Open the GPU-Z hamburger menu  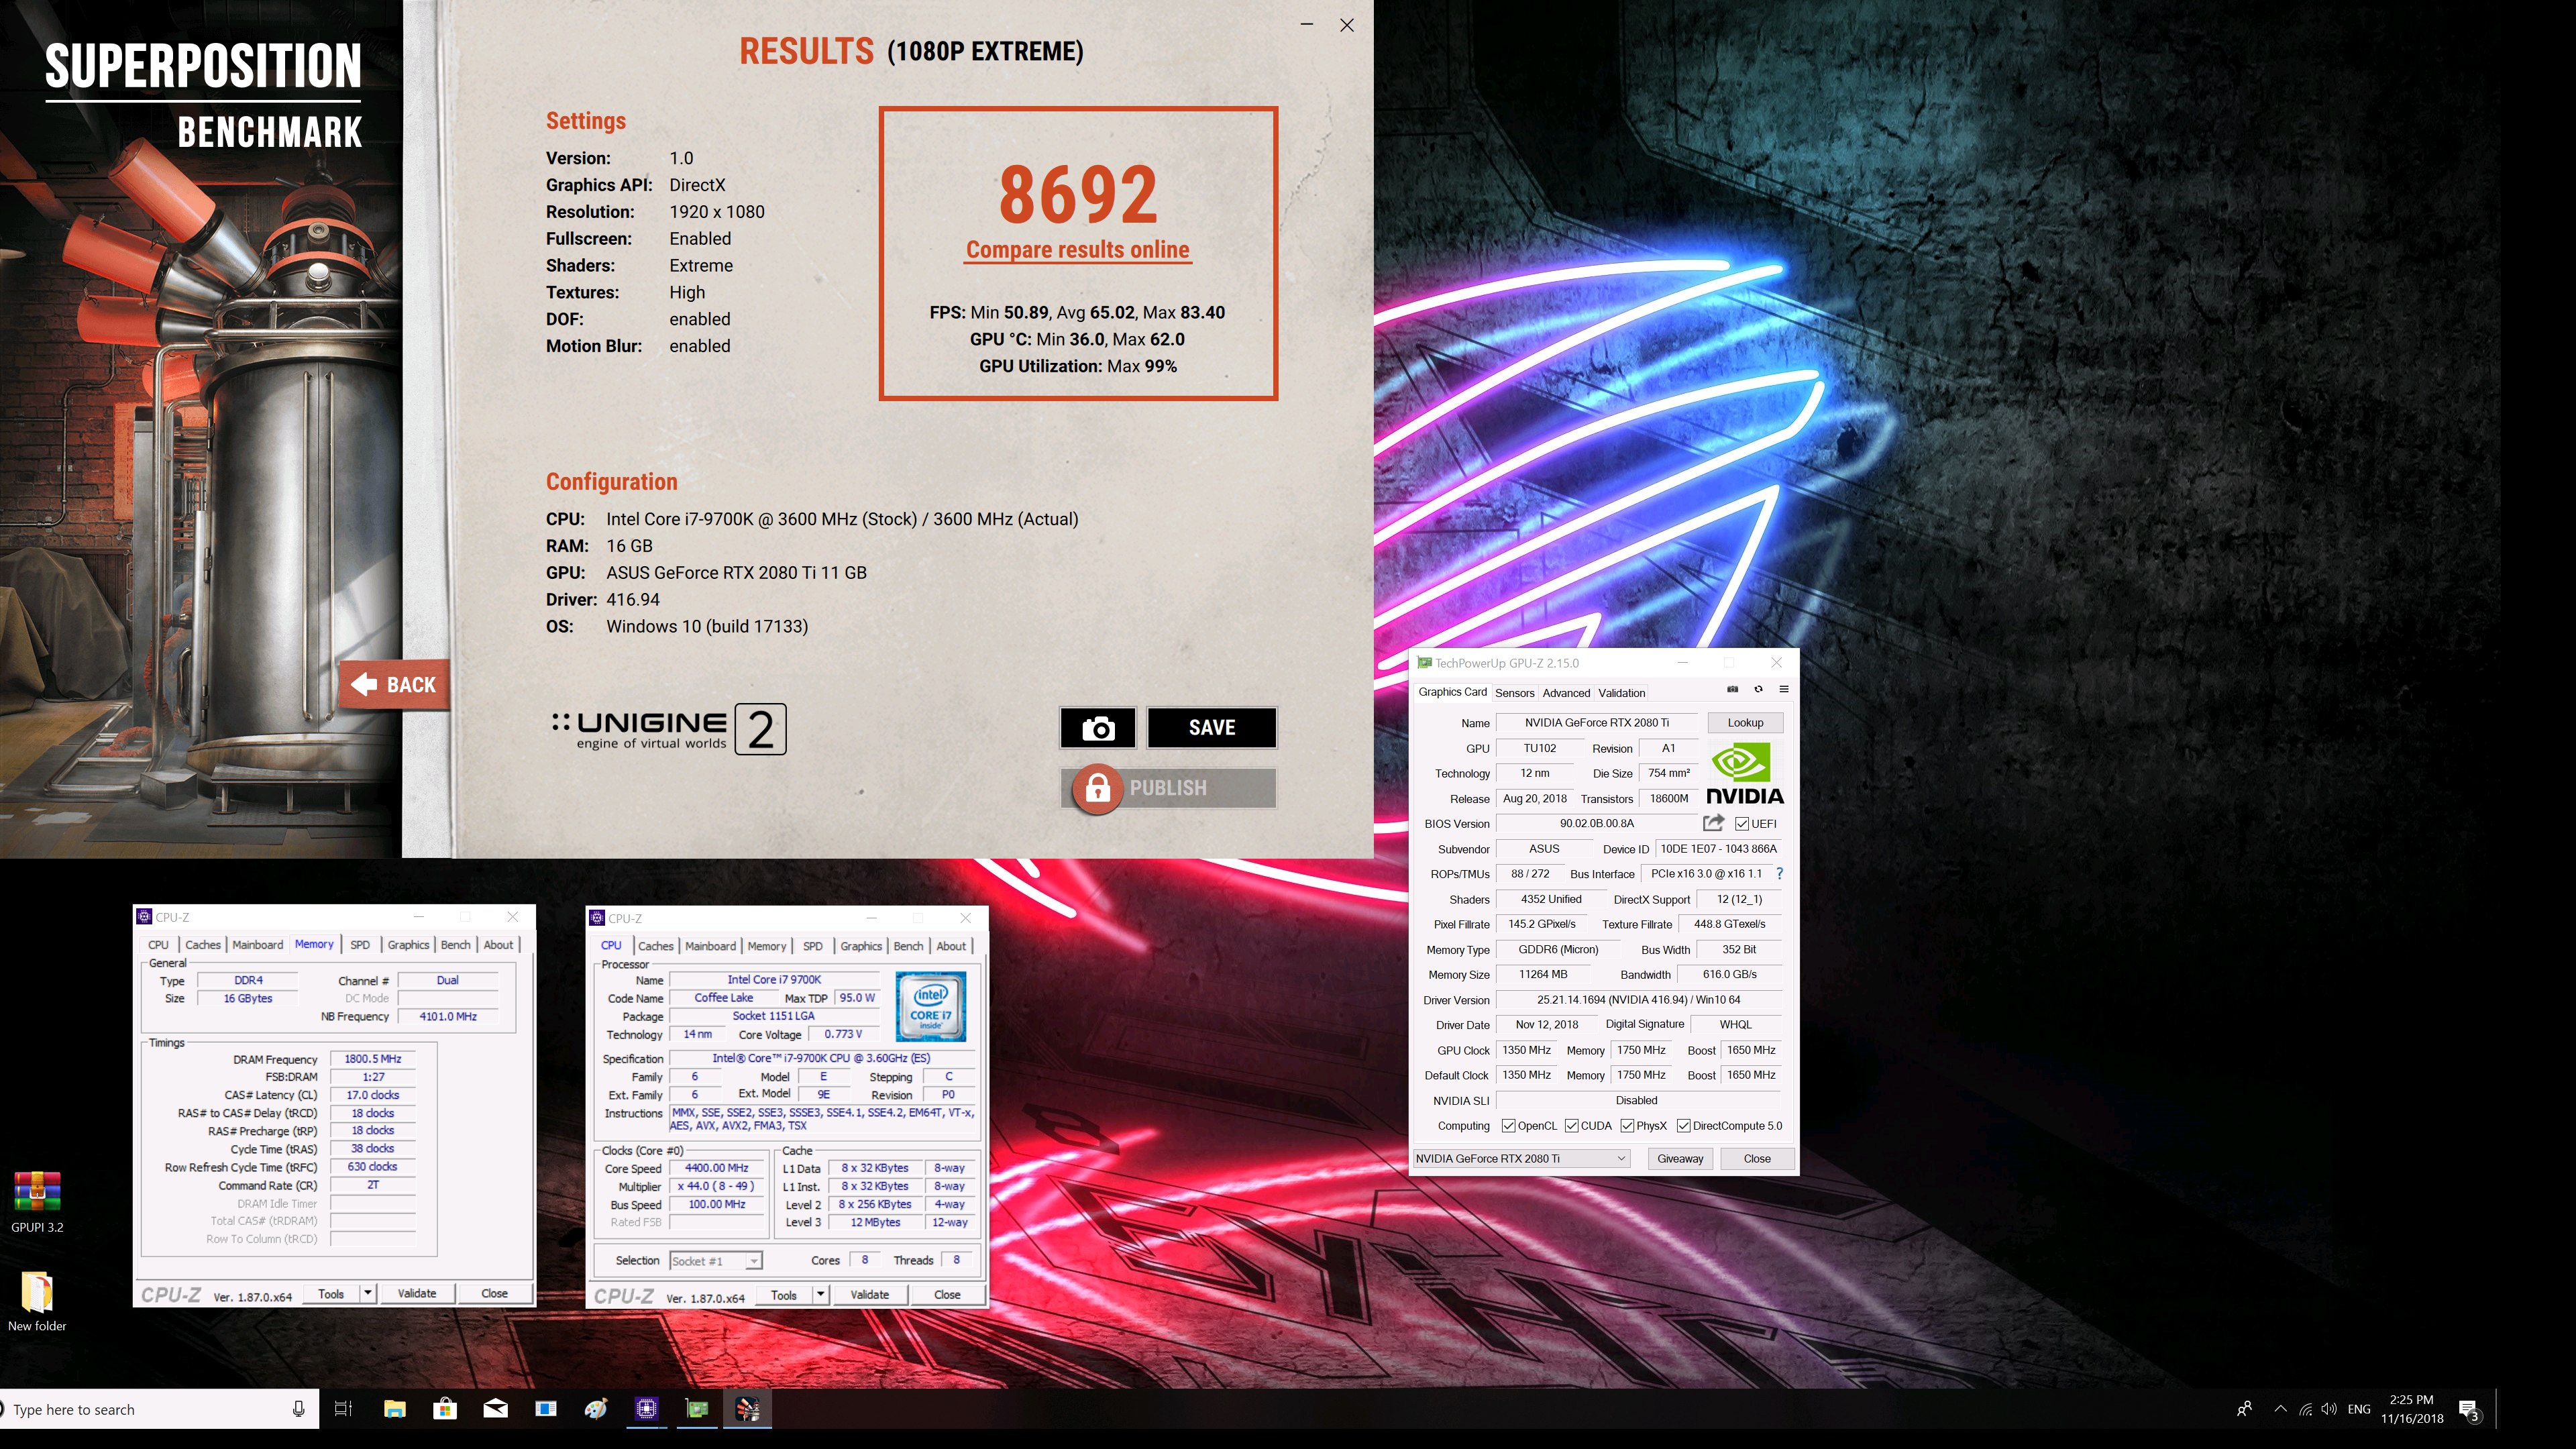tap(1783, 689)
